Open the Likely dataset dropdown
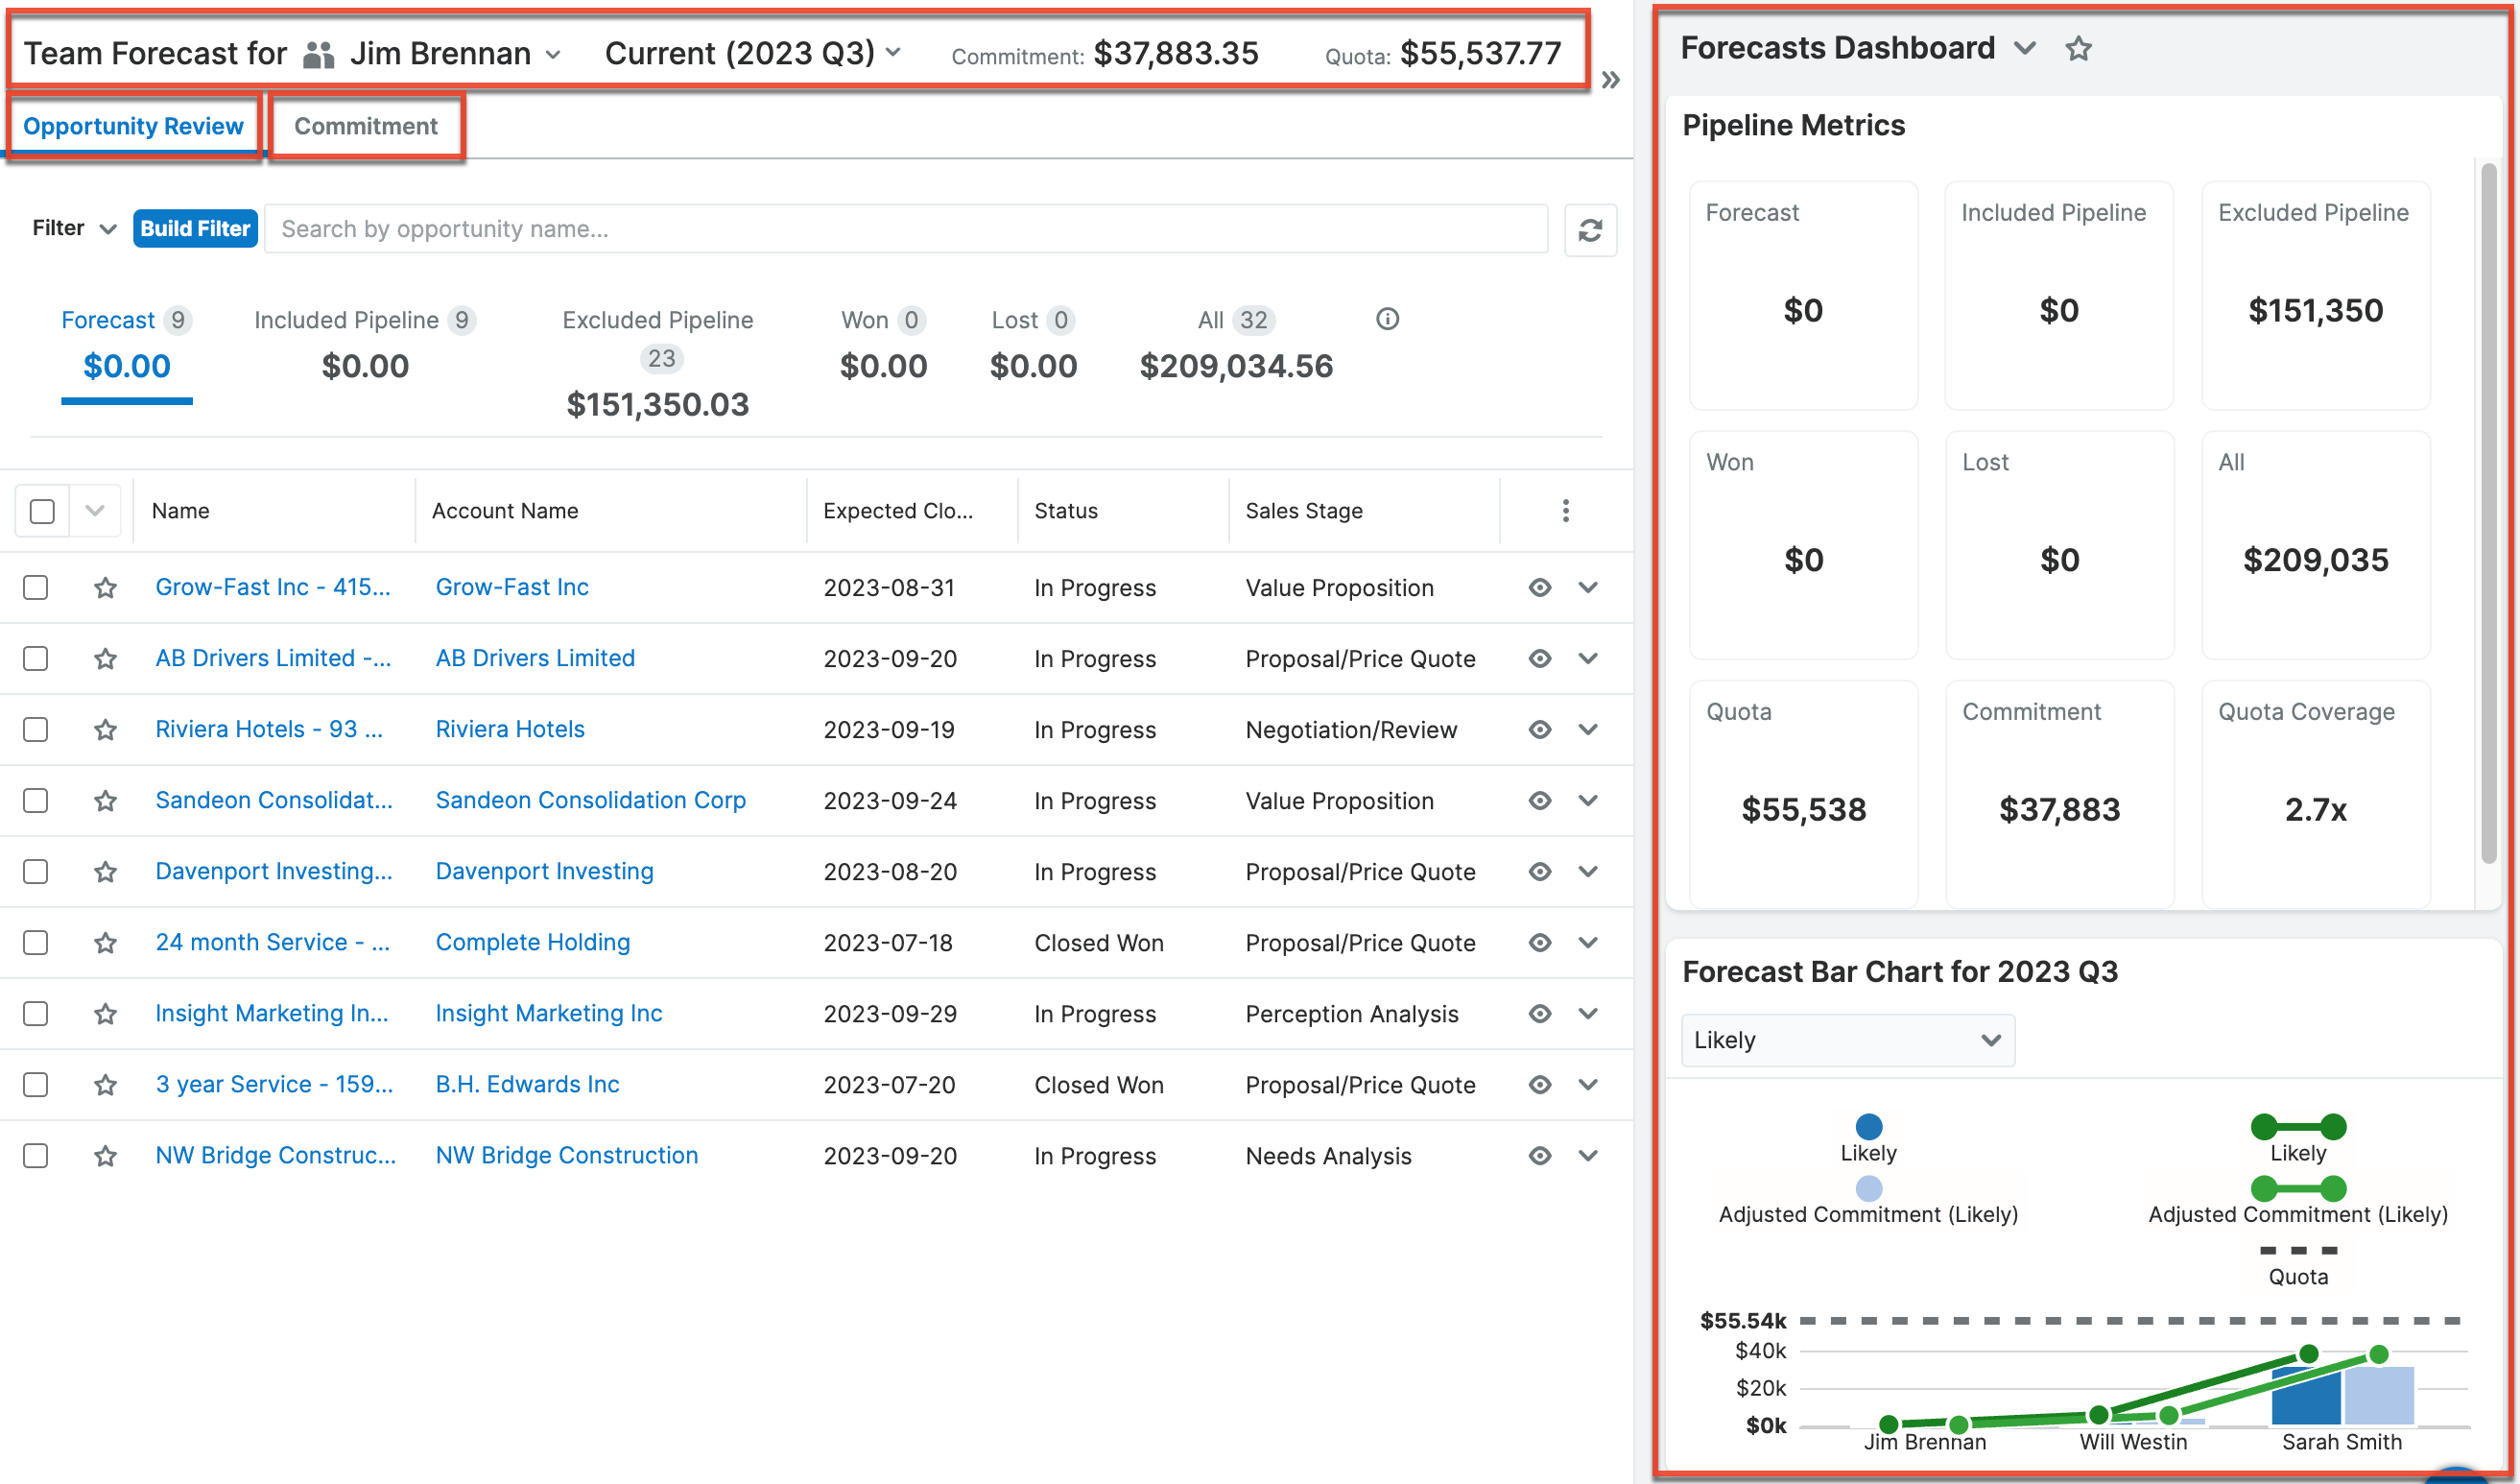Viewport: 2520px width, 1484px height. [x=1846, y=1040]
